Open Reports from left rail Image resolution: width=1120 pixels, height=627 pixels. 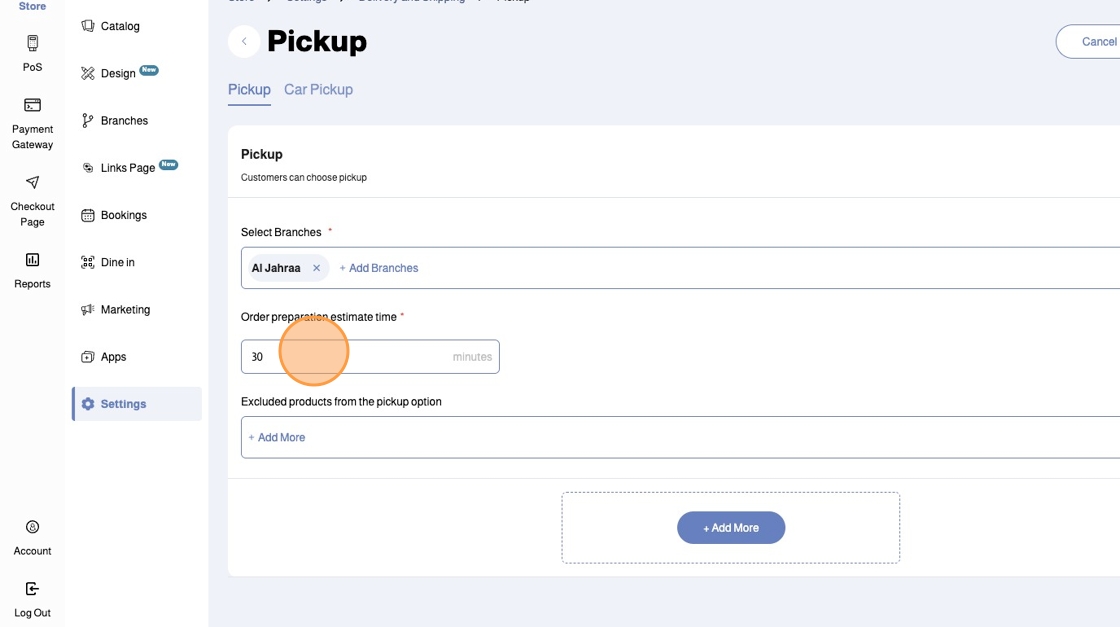pyautogui.click(x=32, y=261)
